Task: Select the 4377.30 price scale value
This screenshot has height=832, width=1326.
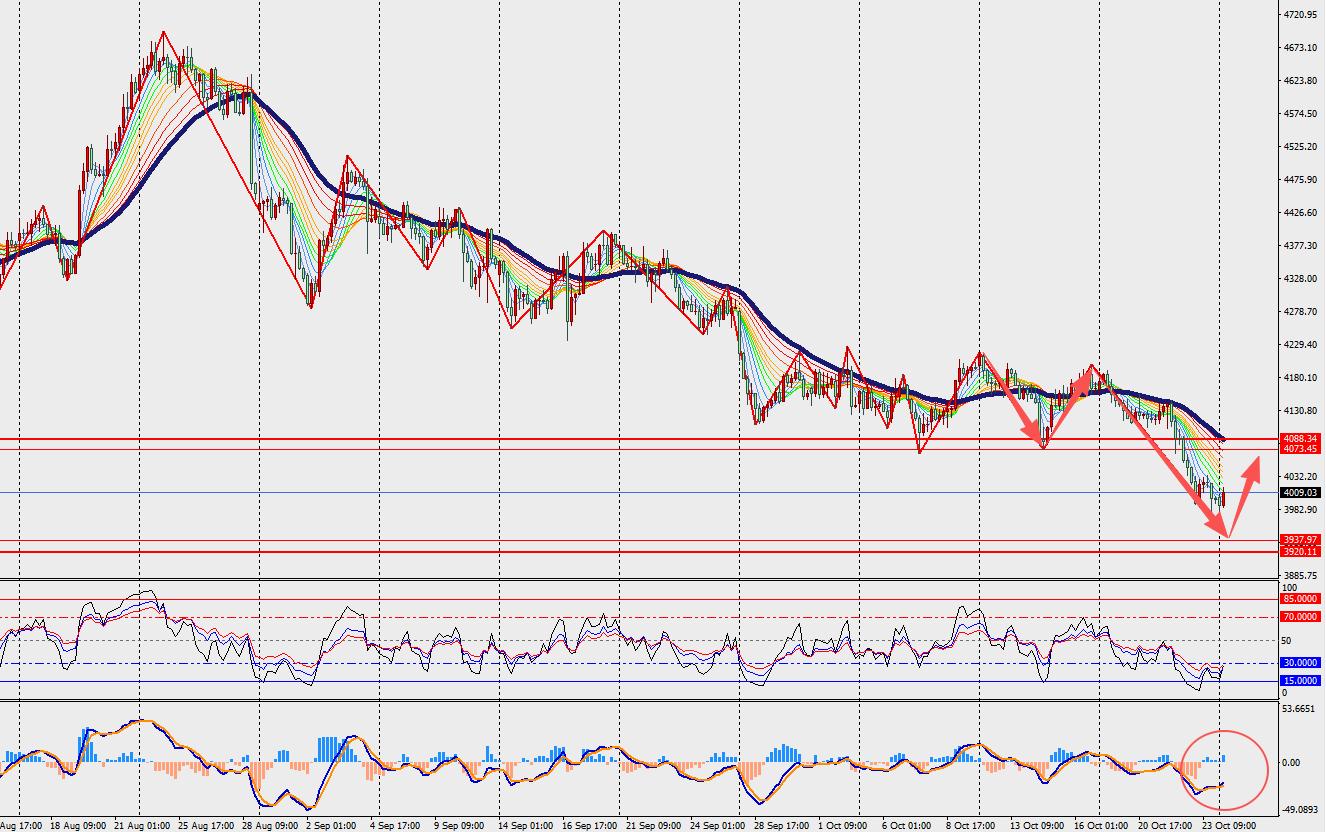Action: [1302, 246]
